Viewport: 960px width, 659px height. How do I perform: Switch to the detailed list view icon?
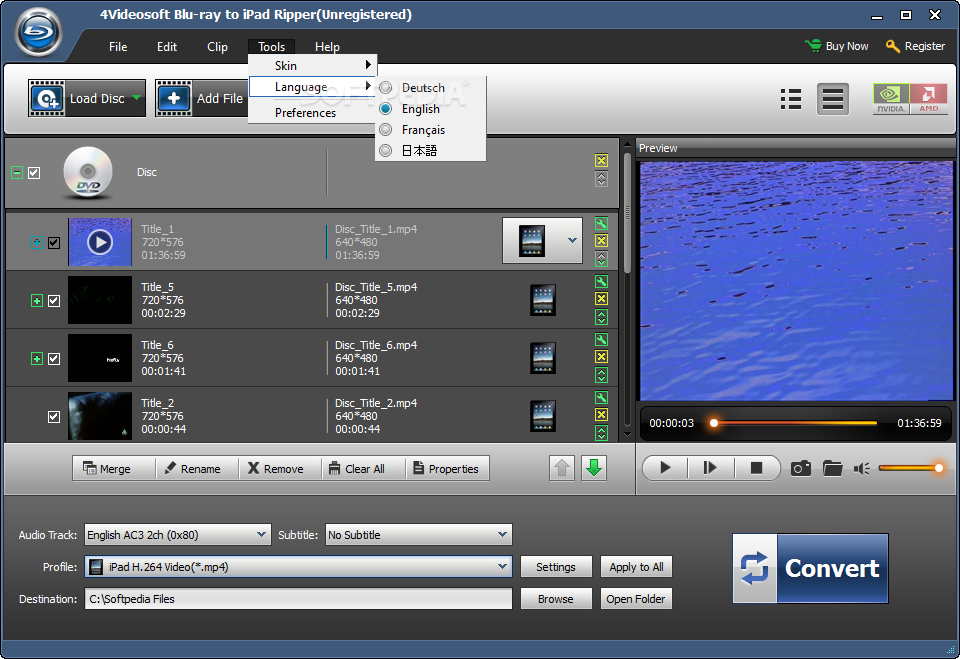pyautogui.click(x=833, y=99)
